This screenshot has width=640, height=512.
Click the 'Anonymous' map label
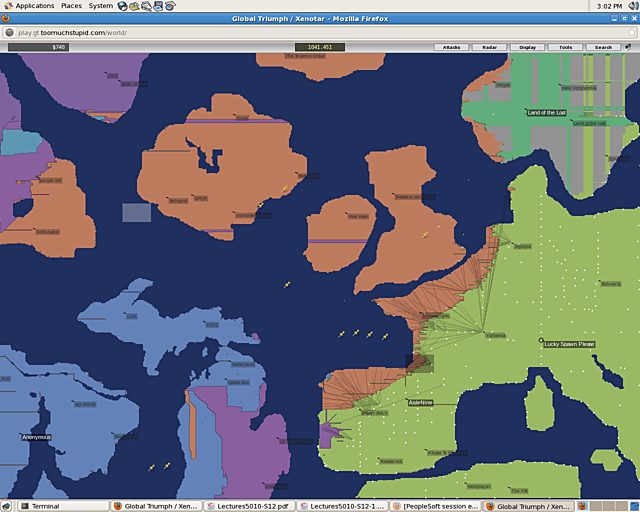point(36,437)
